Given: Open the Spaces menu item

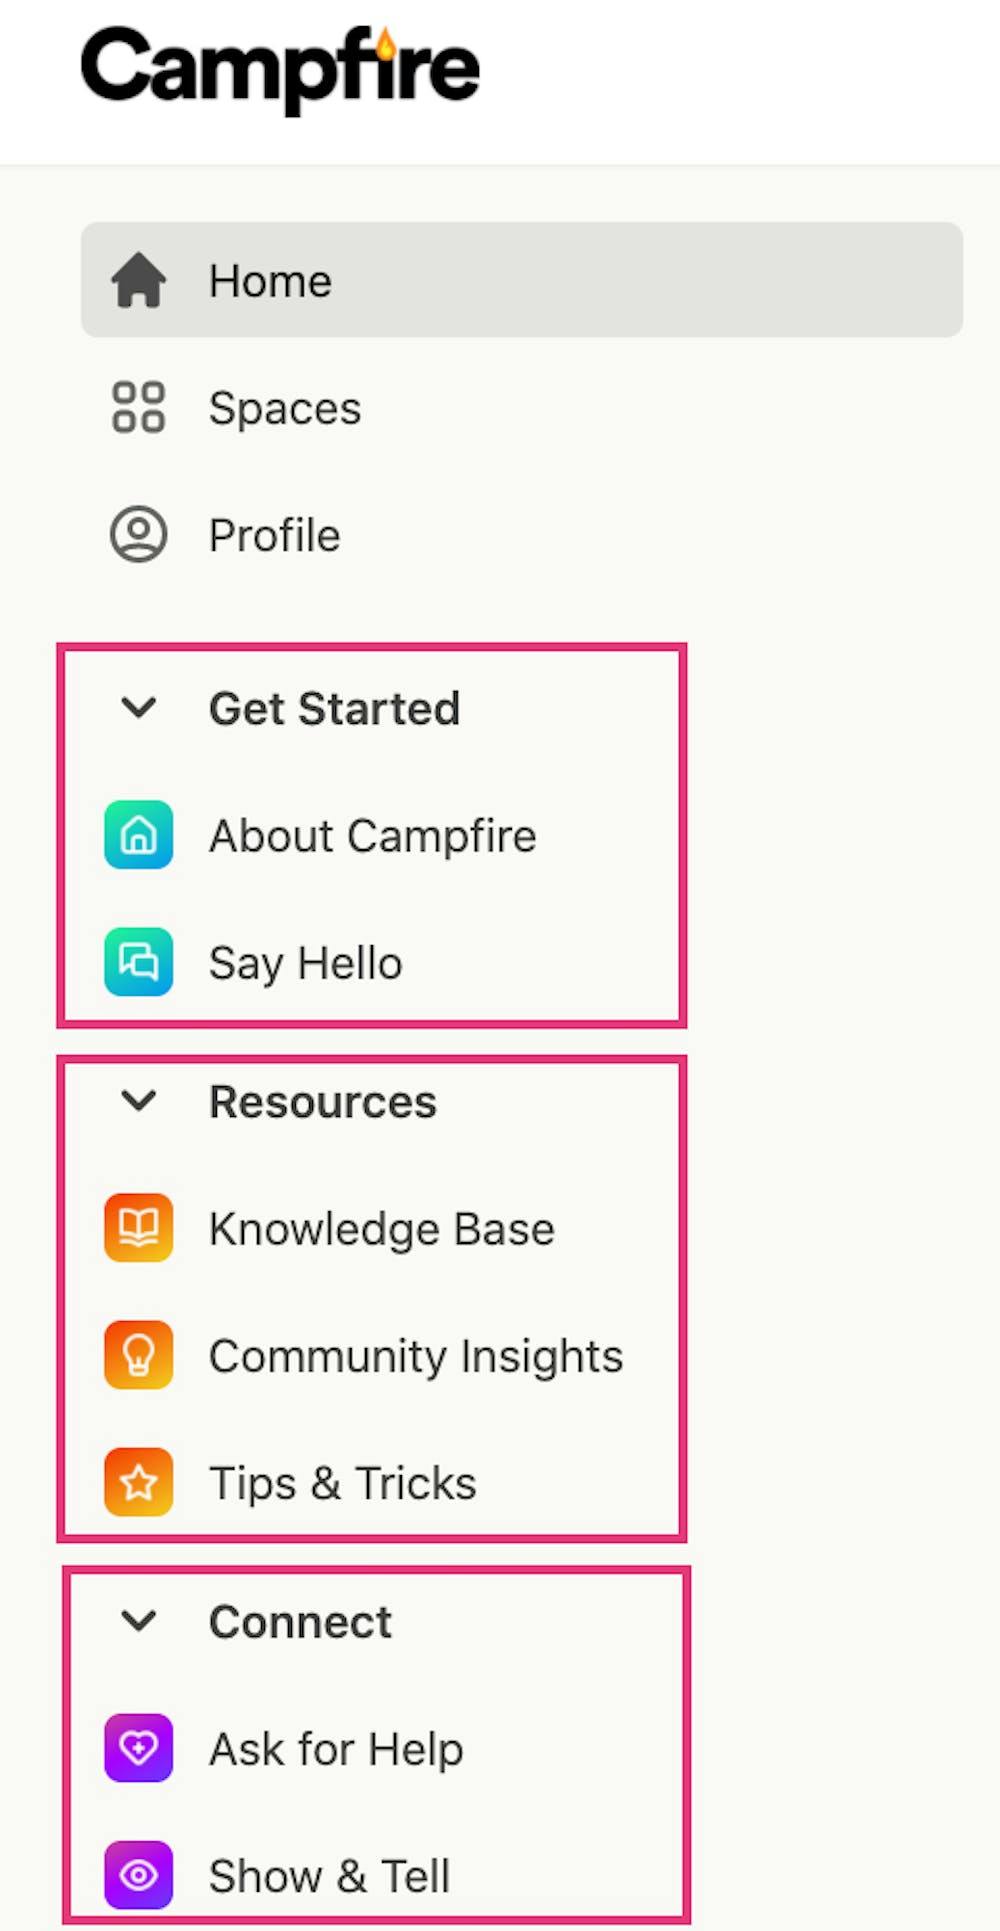Looking at the screenshot, I should 285,408.
